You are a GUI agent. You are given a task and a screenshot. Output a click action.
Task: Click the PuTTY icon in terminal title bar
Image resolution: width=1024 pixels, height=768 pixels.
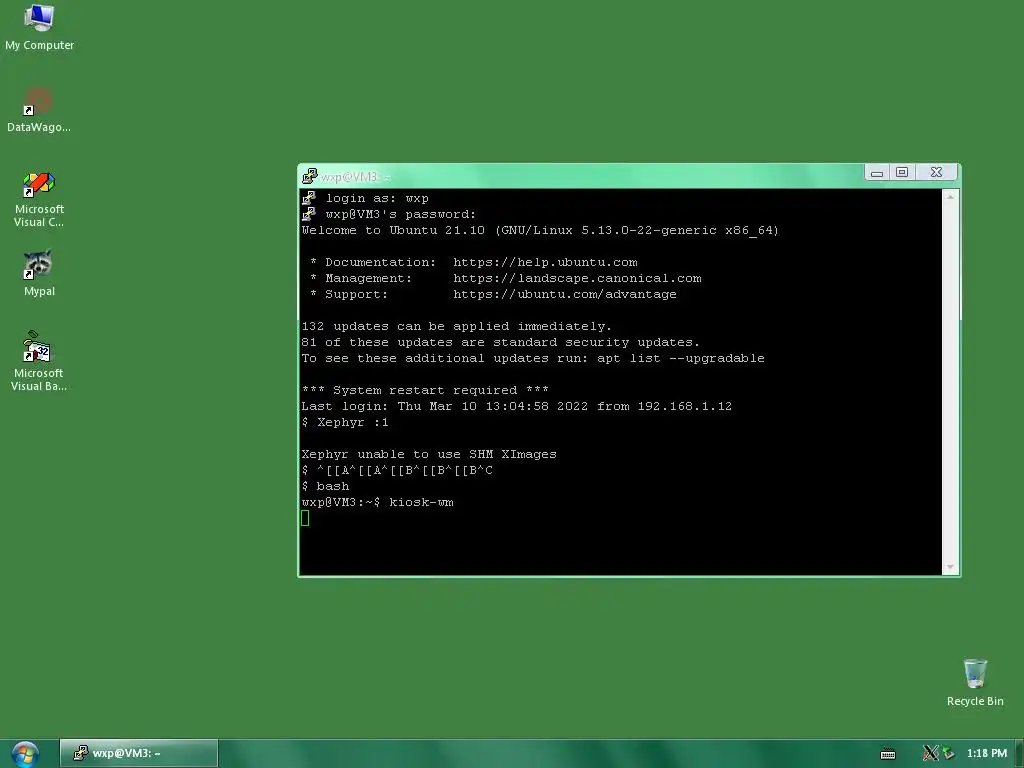310,176
